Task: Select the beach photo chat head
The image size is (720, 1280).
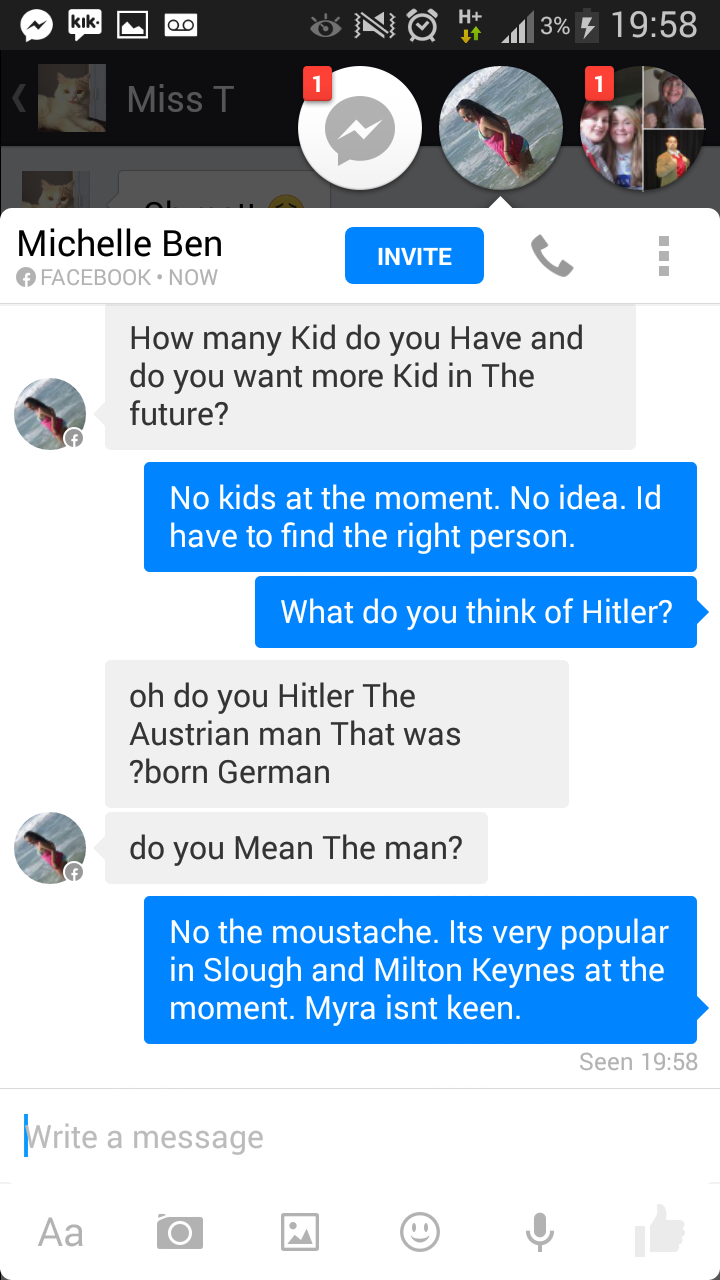Action: (500, 128)
